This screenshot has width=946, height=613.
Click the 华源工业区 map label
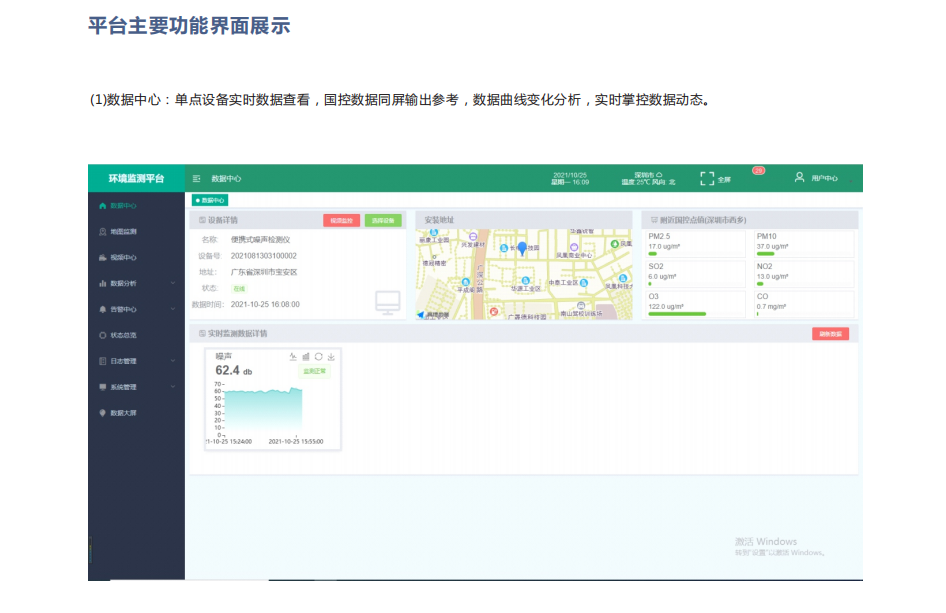(526, 288)
